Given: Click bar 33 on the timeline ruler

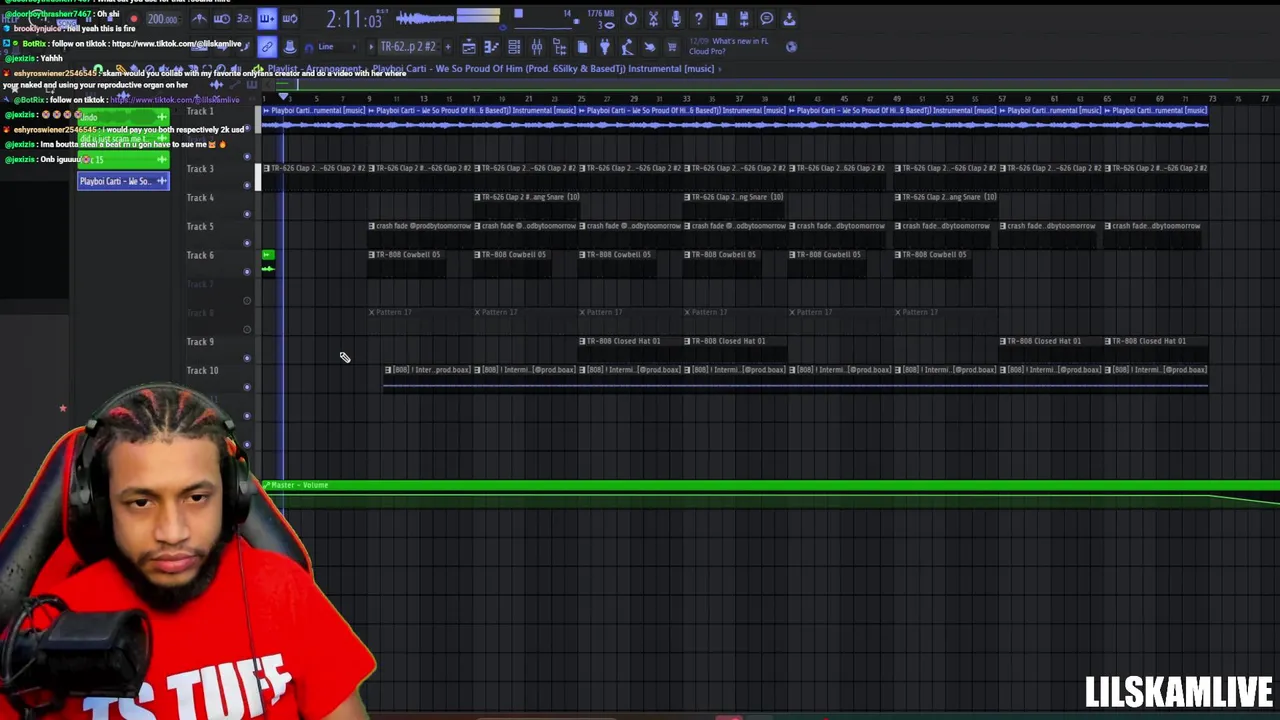Looking at the screenshot, I should tap(687, 99).
